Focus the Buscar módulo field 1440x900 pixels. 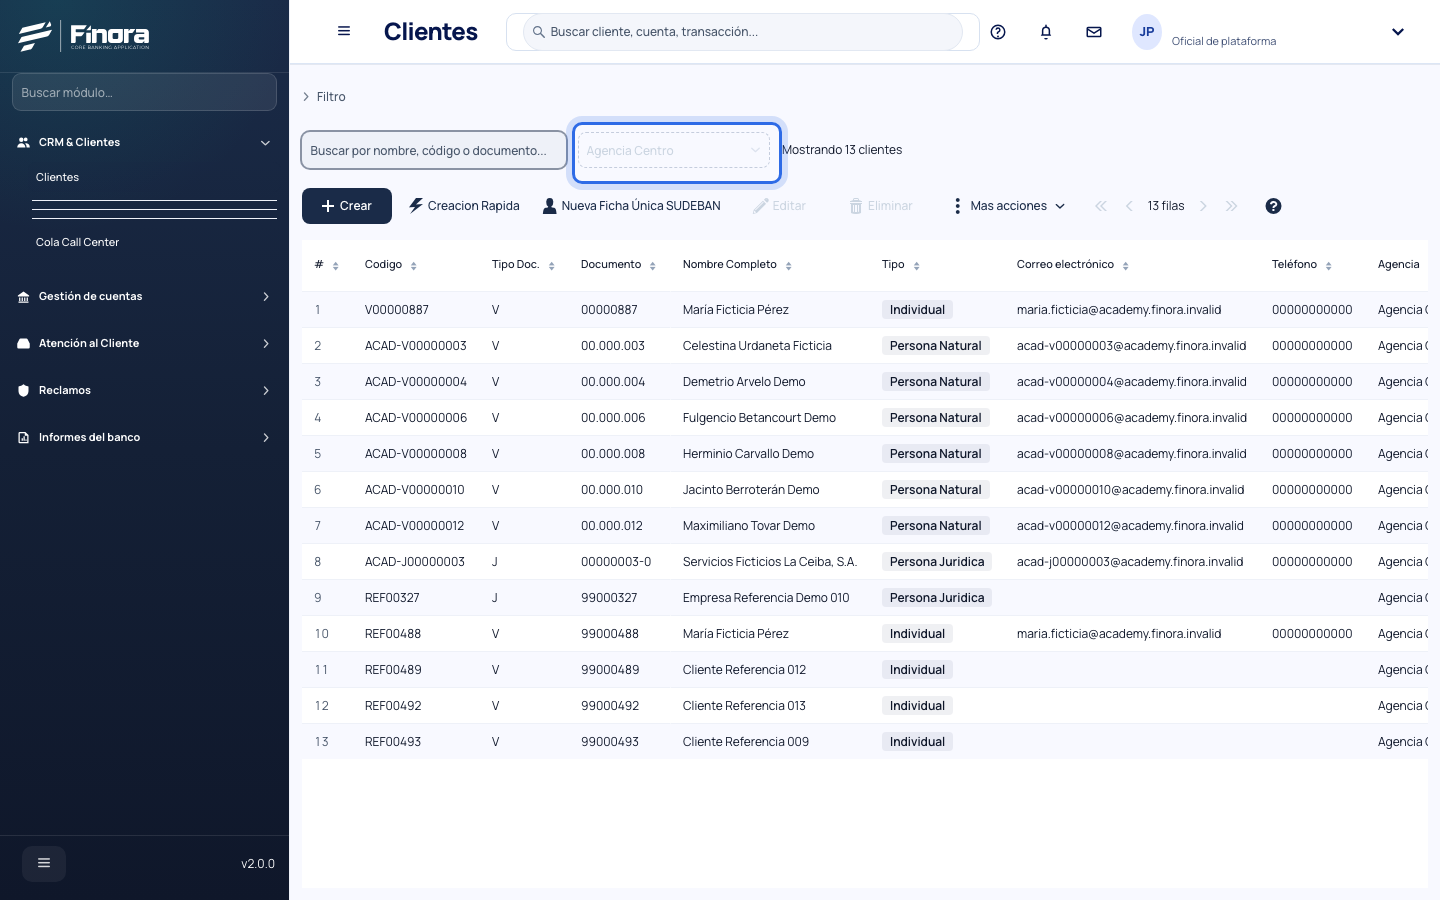coord(144,92)
